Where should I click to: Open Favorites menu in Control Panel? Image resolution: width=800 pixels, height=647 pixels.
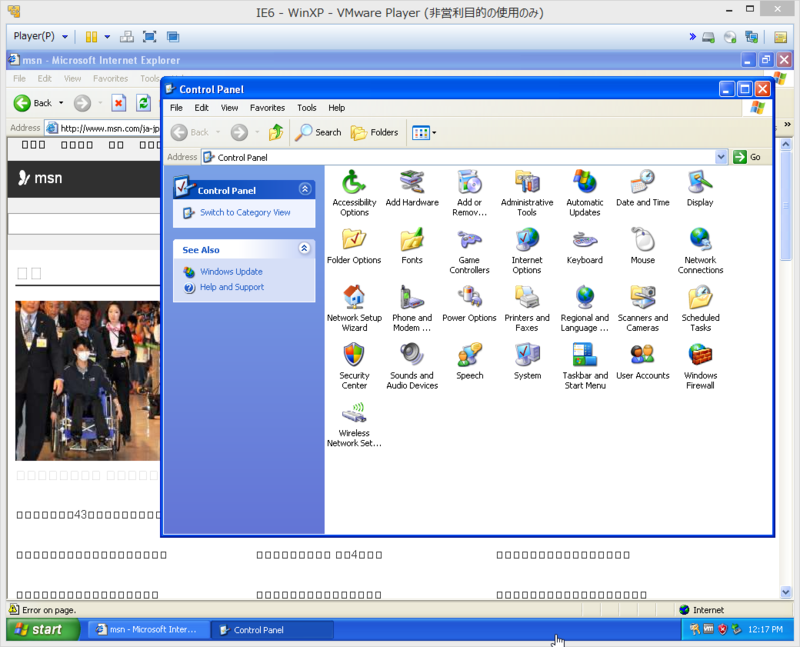267,108
